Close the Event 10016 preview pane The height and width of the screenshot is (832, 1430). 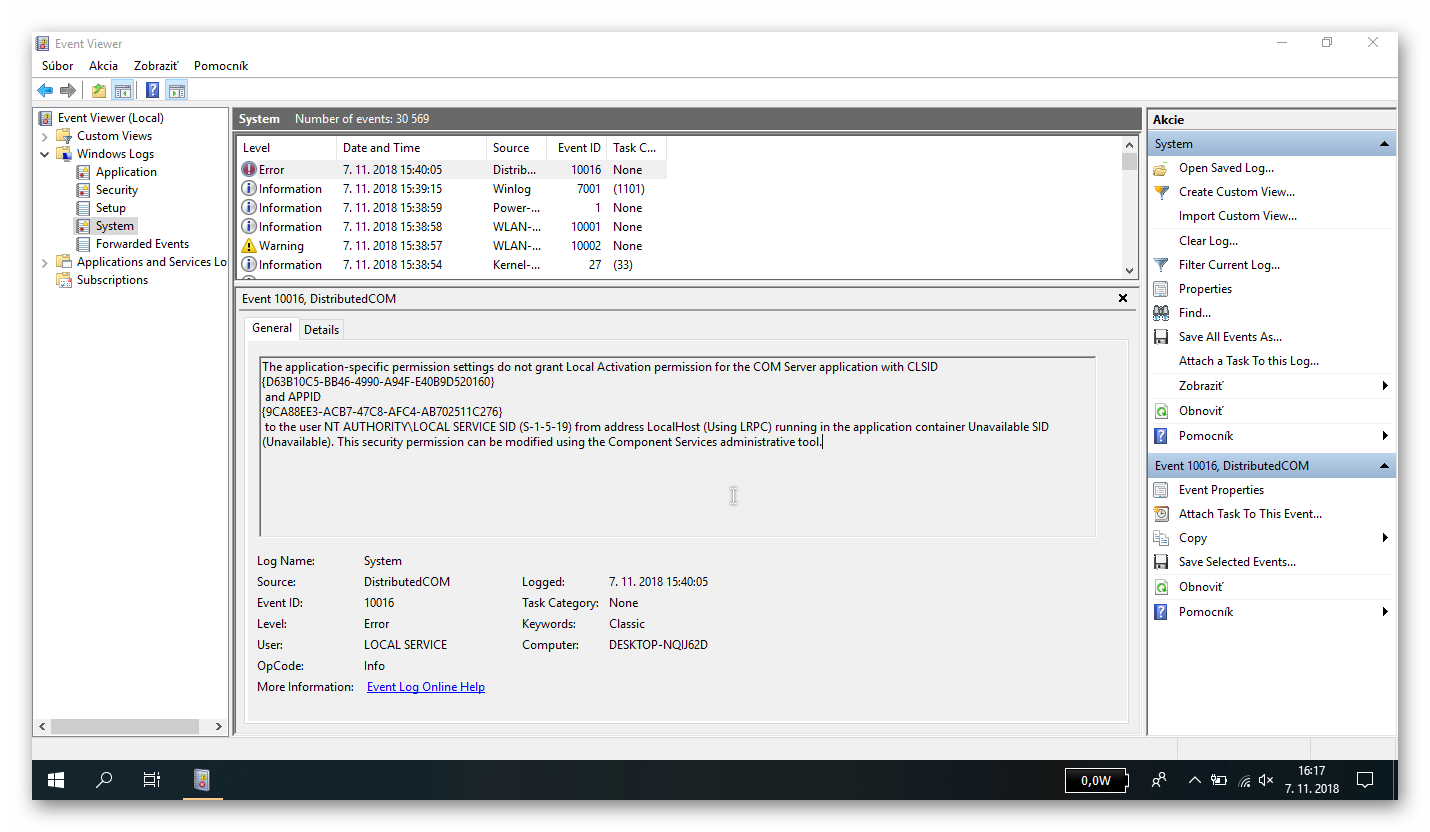point(1122,298)
